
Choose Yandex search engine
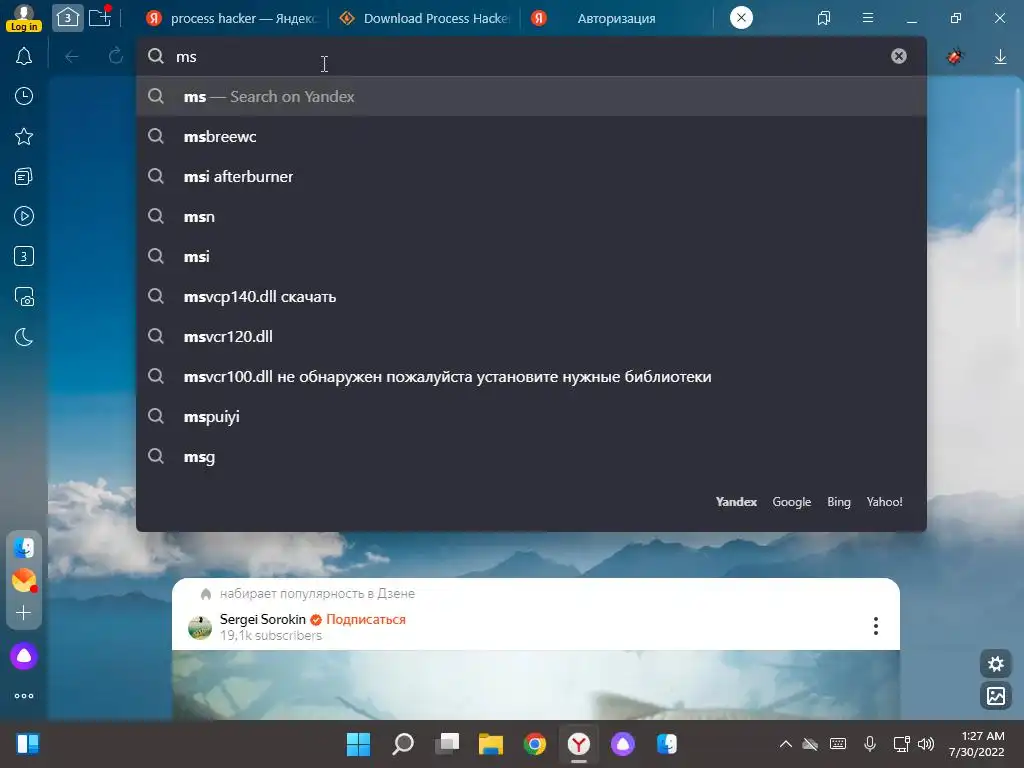pyautogui.click(x=736, y=502)
